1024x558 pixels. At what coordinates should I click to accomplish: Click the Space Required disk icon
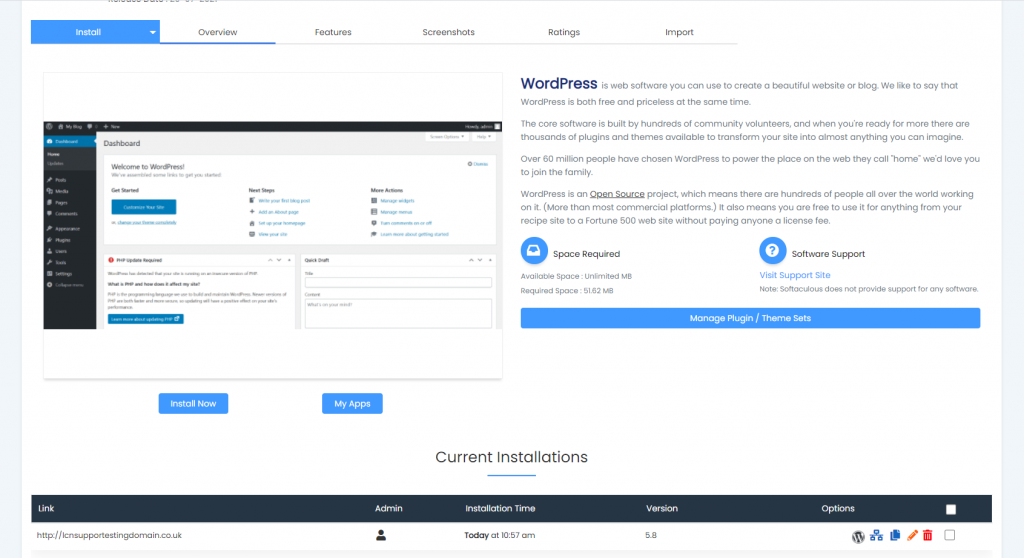[x=534, y=251]
